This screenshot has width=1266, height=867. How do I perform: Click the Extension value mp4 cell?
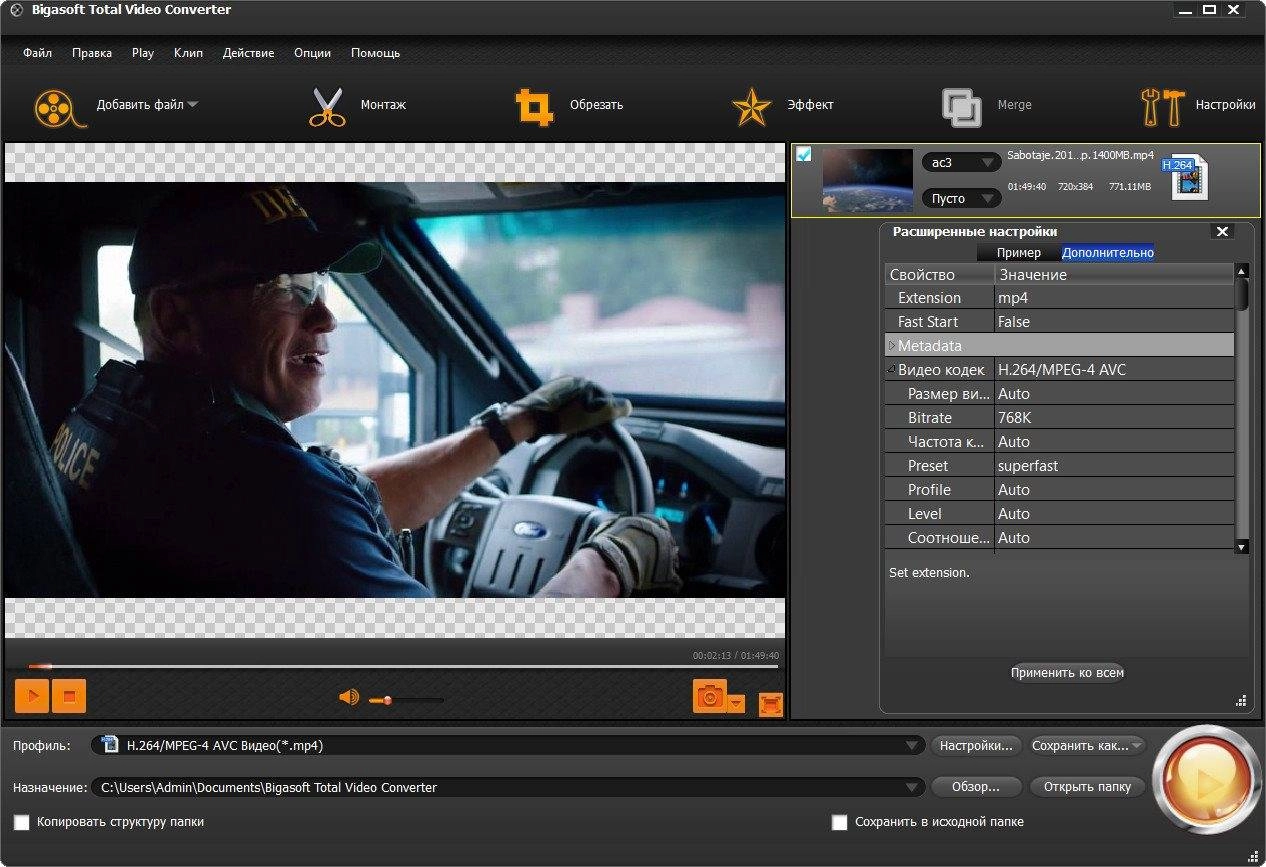coord(1114,298)
